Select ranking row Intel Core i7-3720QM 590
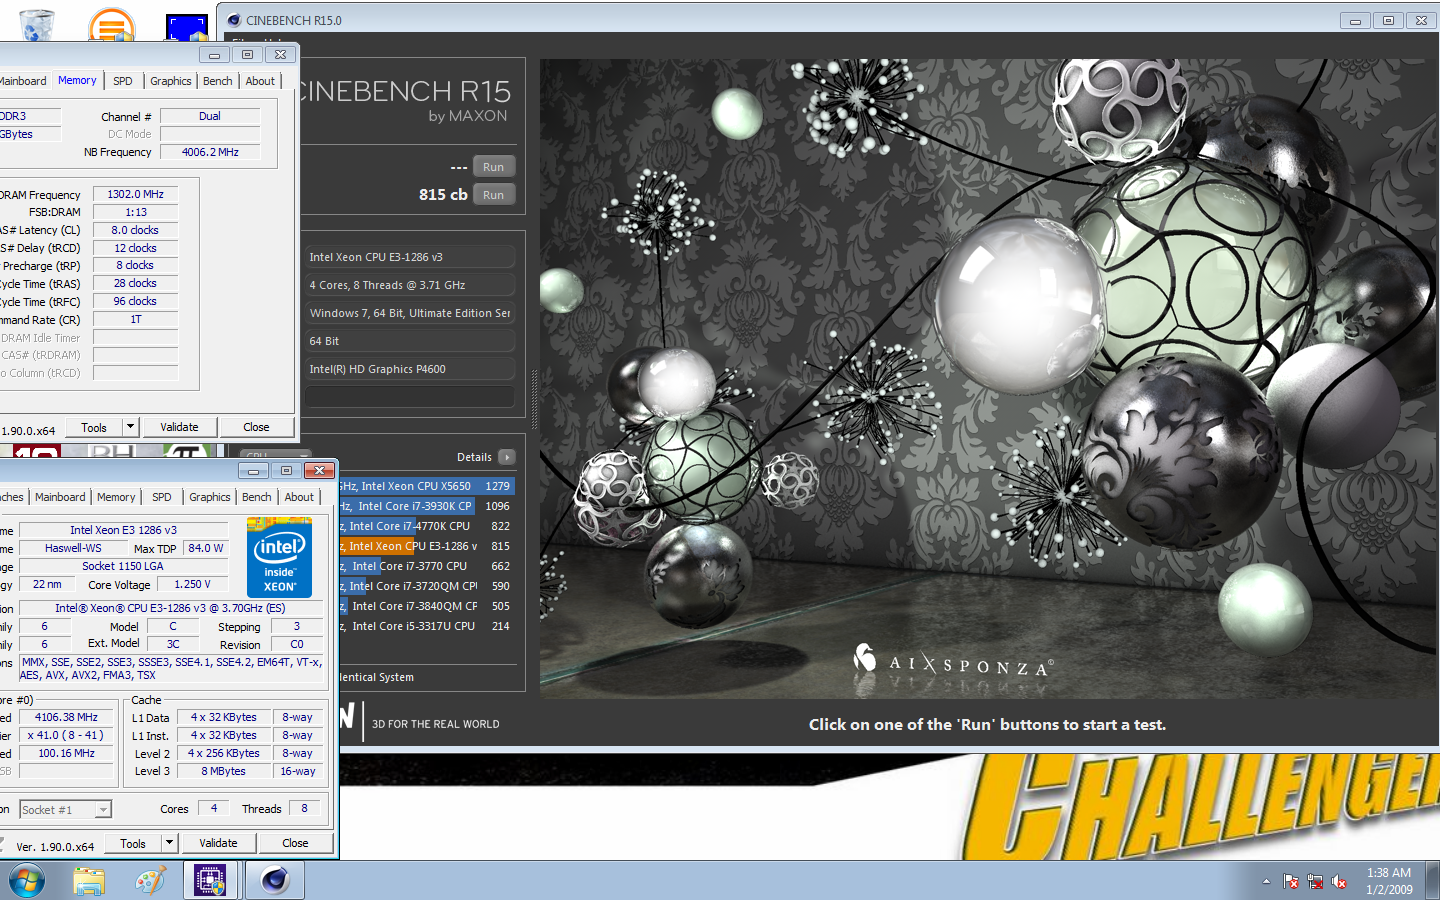This screenshot has width=1440, height=900. click(x=426, y=586)
